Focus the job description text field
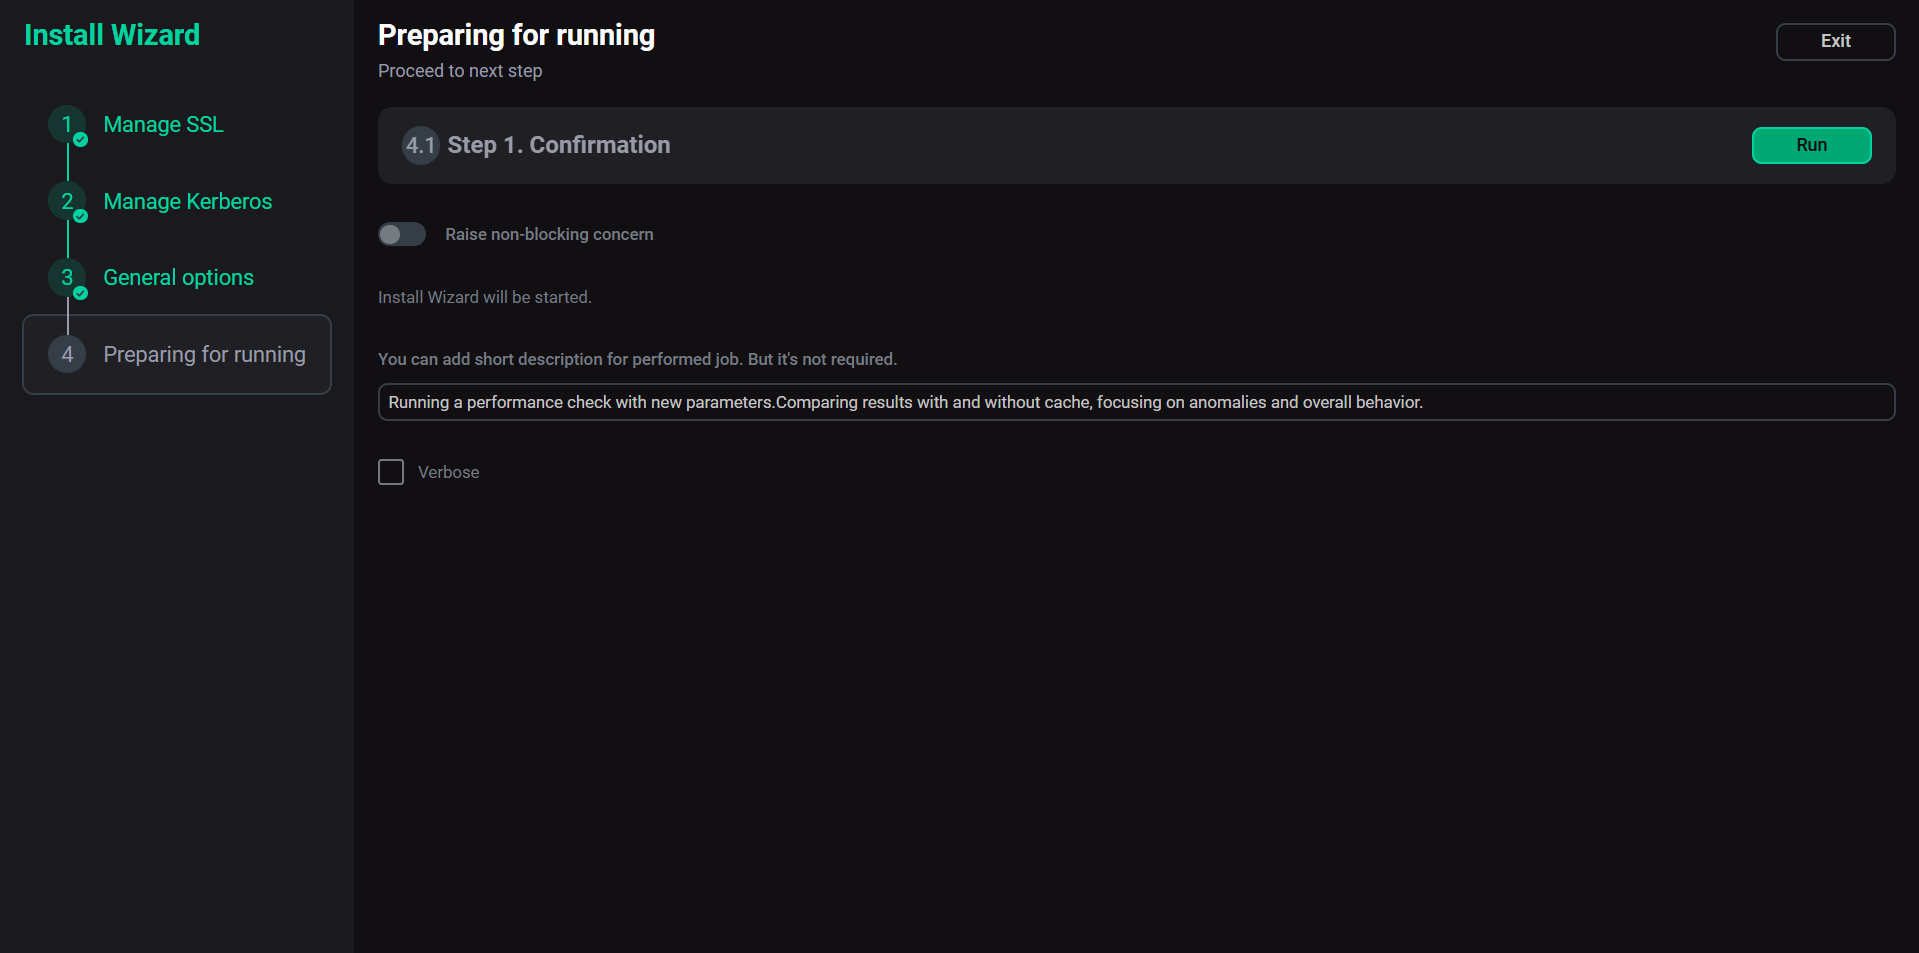Viewport: 1919px width, 953px height. click(x=1136, y=402)
